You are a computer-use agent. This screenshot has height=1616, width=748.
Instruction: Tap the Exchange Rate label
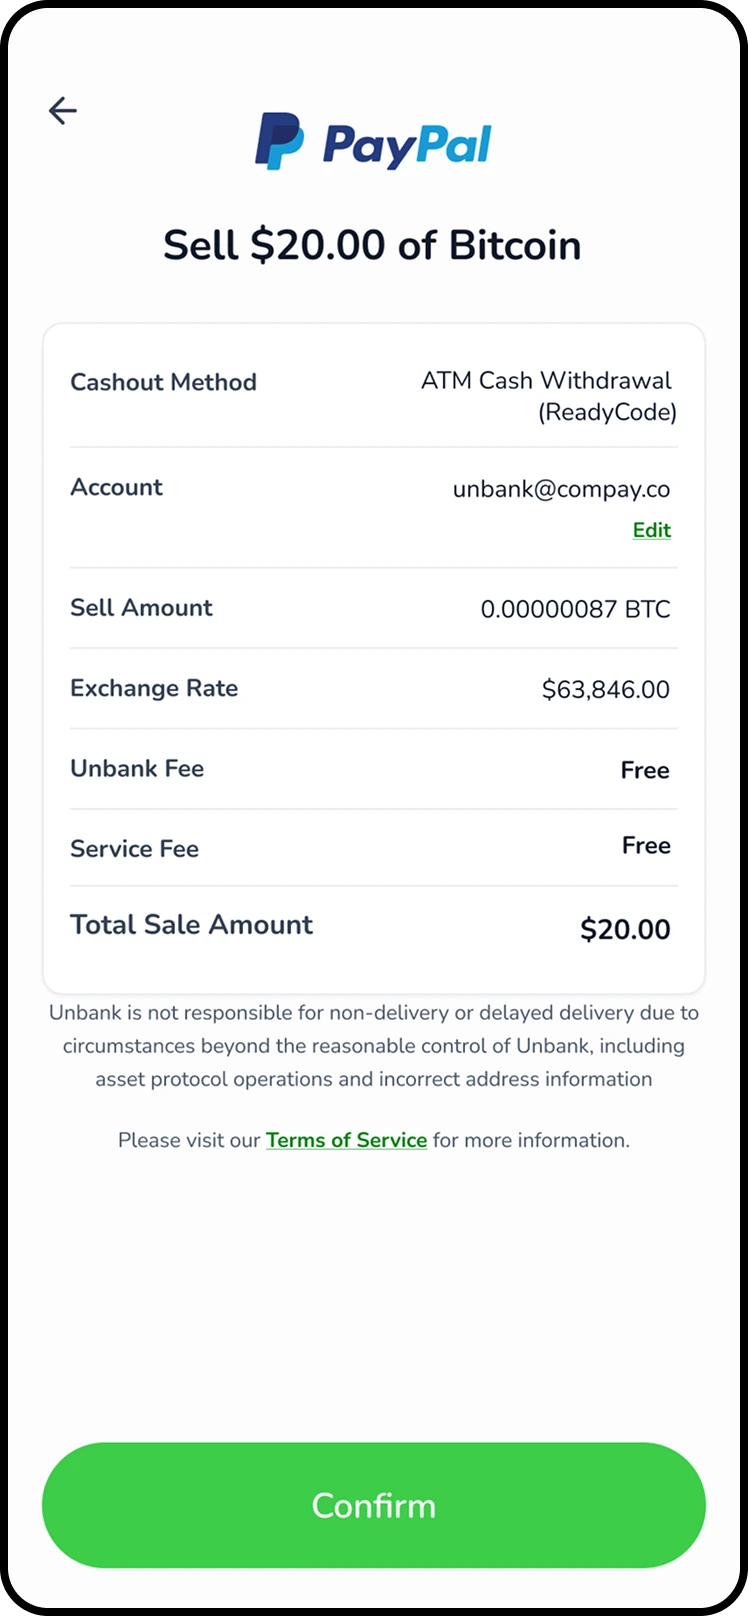click(x=154, y=688)
